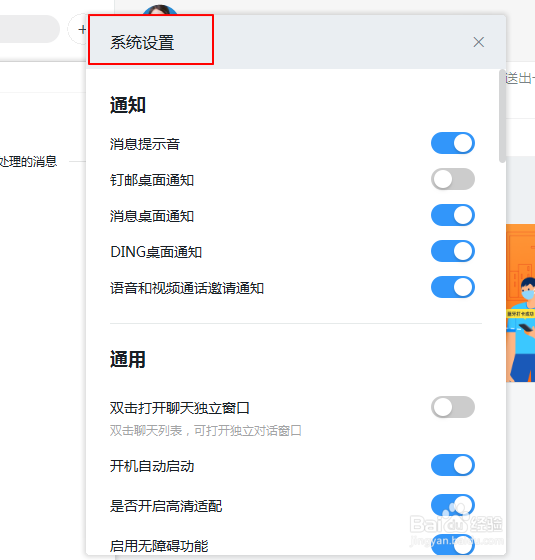Click the DING桌面通知 label
This screenshot has height=560, width=535.
point(156,252)
